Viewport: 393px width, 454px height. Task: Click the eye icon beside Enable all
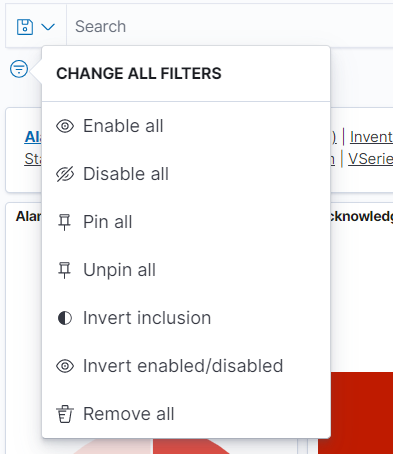(x=65, y=126)
